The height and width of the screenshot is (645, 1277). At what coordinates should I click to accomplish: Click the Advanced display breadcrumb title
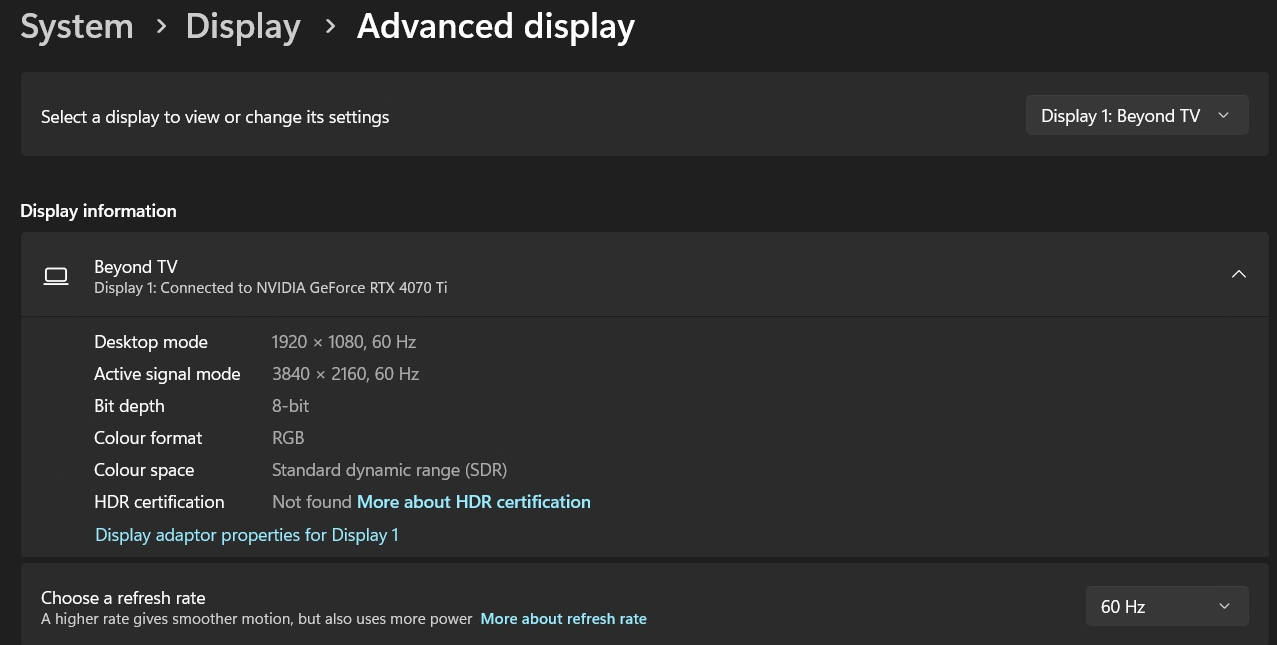[x=496, y=26]
